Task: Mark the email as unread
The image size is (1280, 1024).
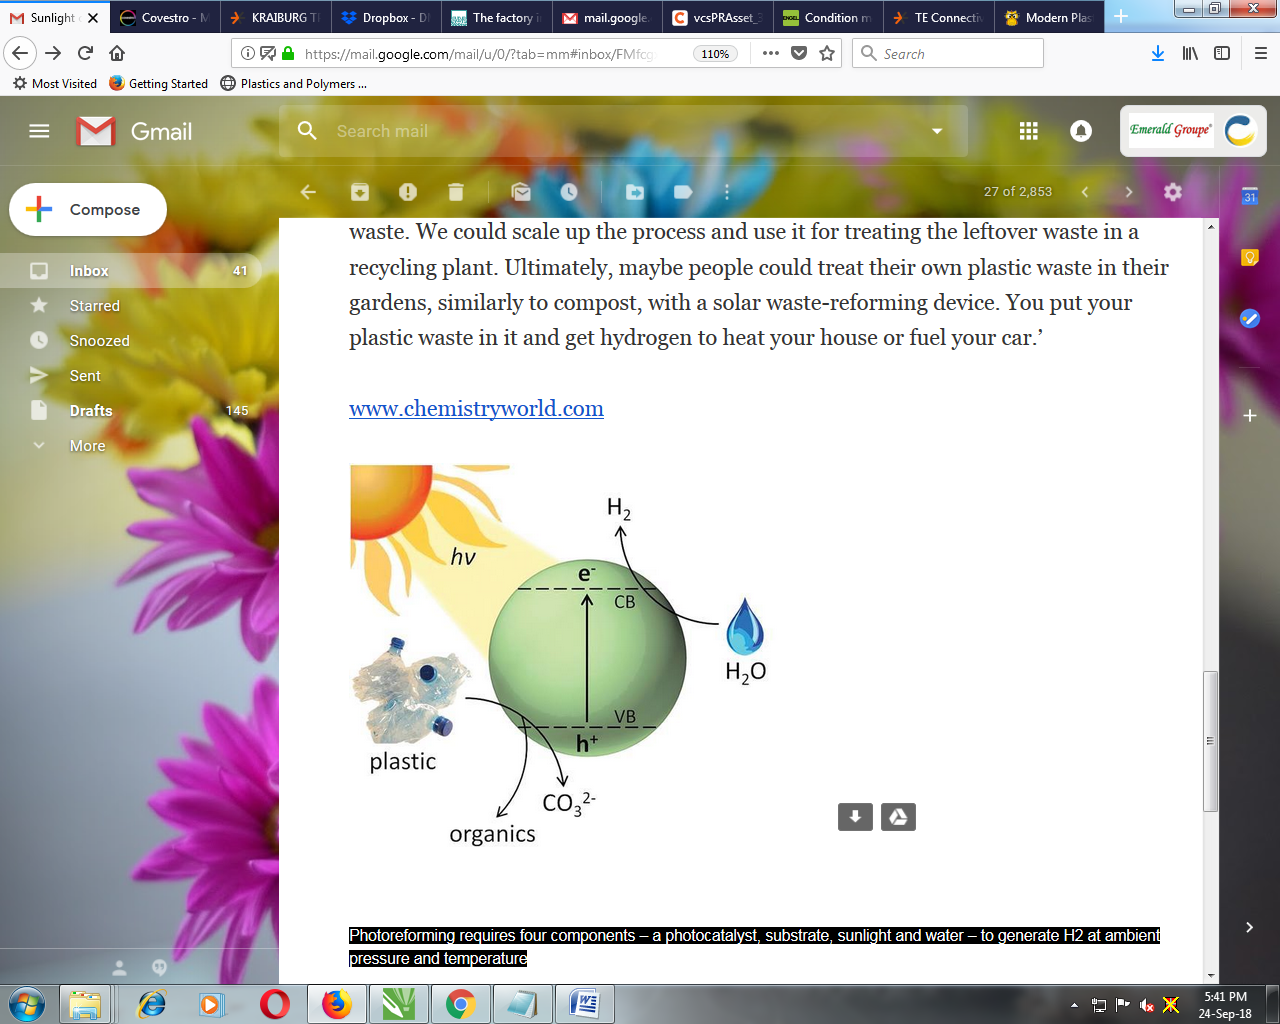Action: 521,192
